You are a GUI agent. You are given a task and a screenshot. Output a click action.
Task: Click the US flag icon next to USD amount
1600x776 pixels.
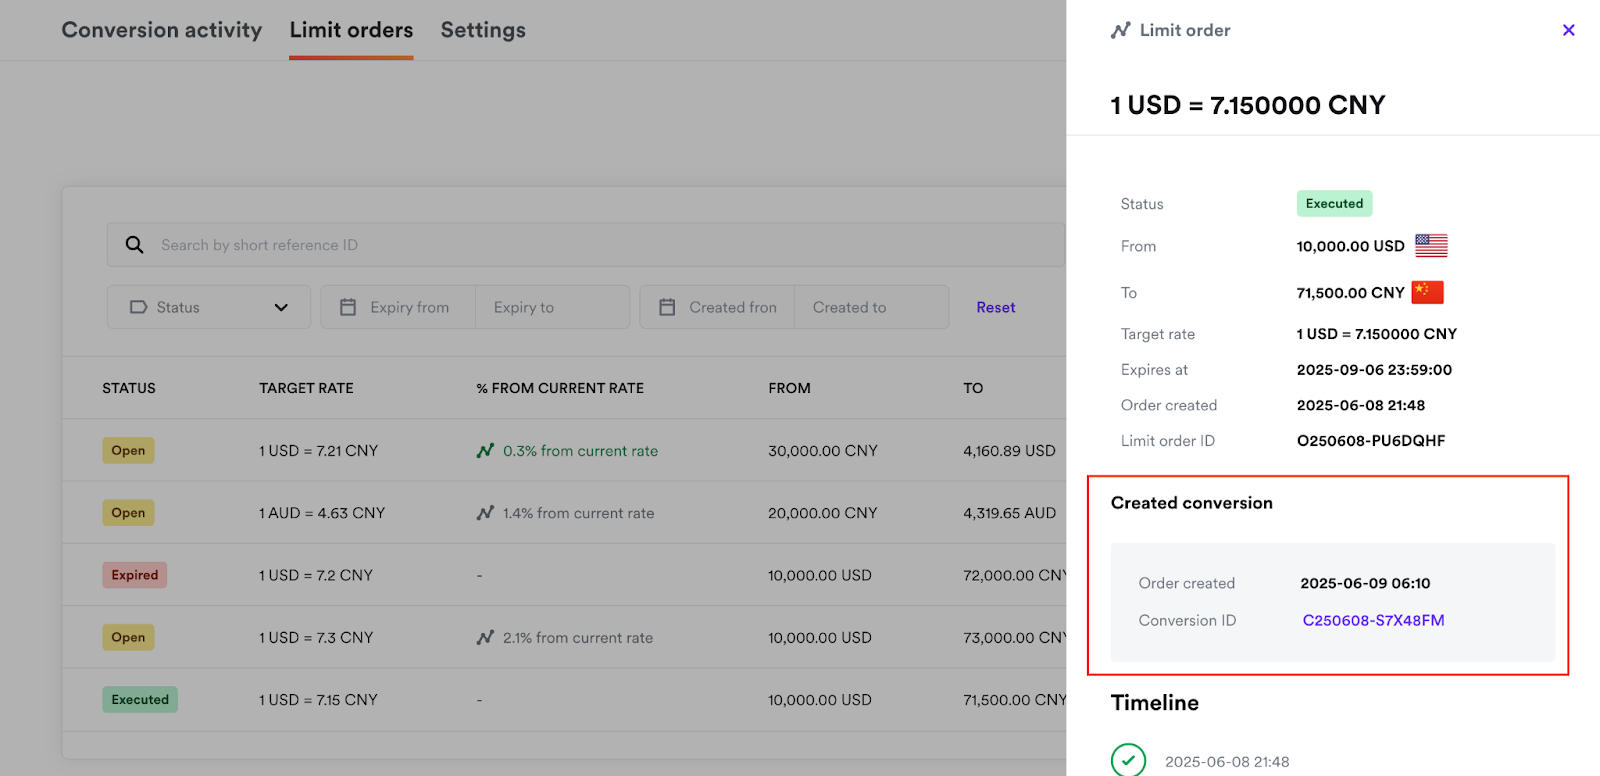1431,246
